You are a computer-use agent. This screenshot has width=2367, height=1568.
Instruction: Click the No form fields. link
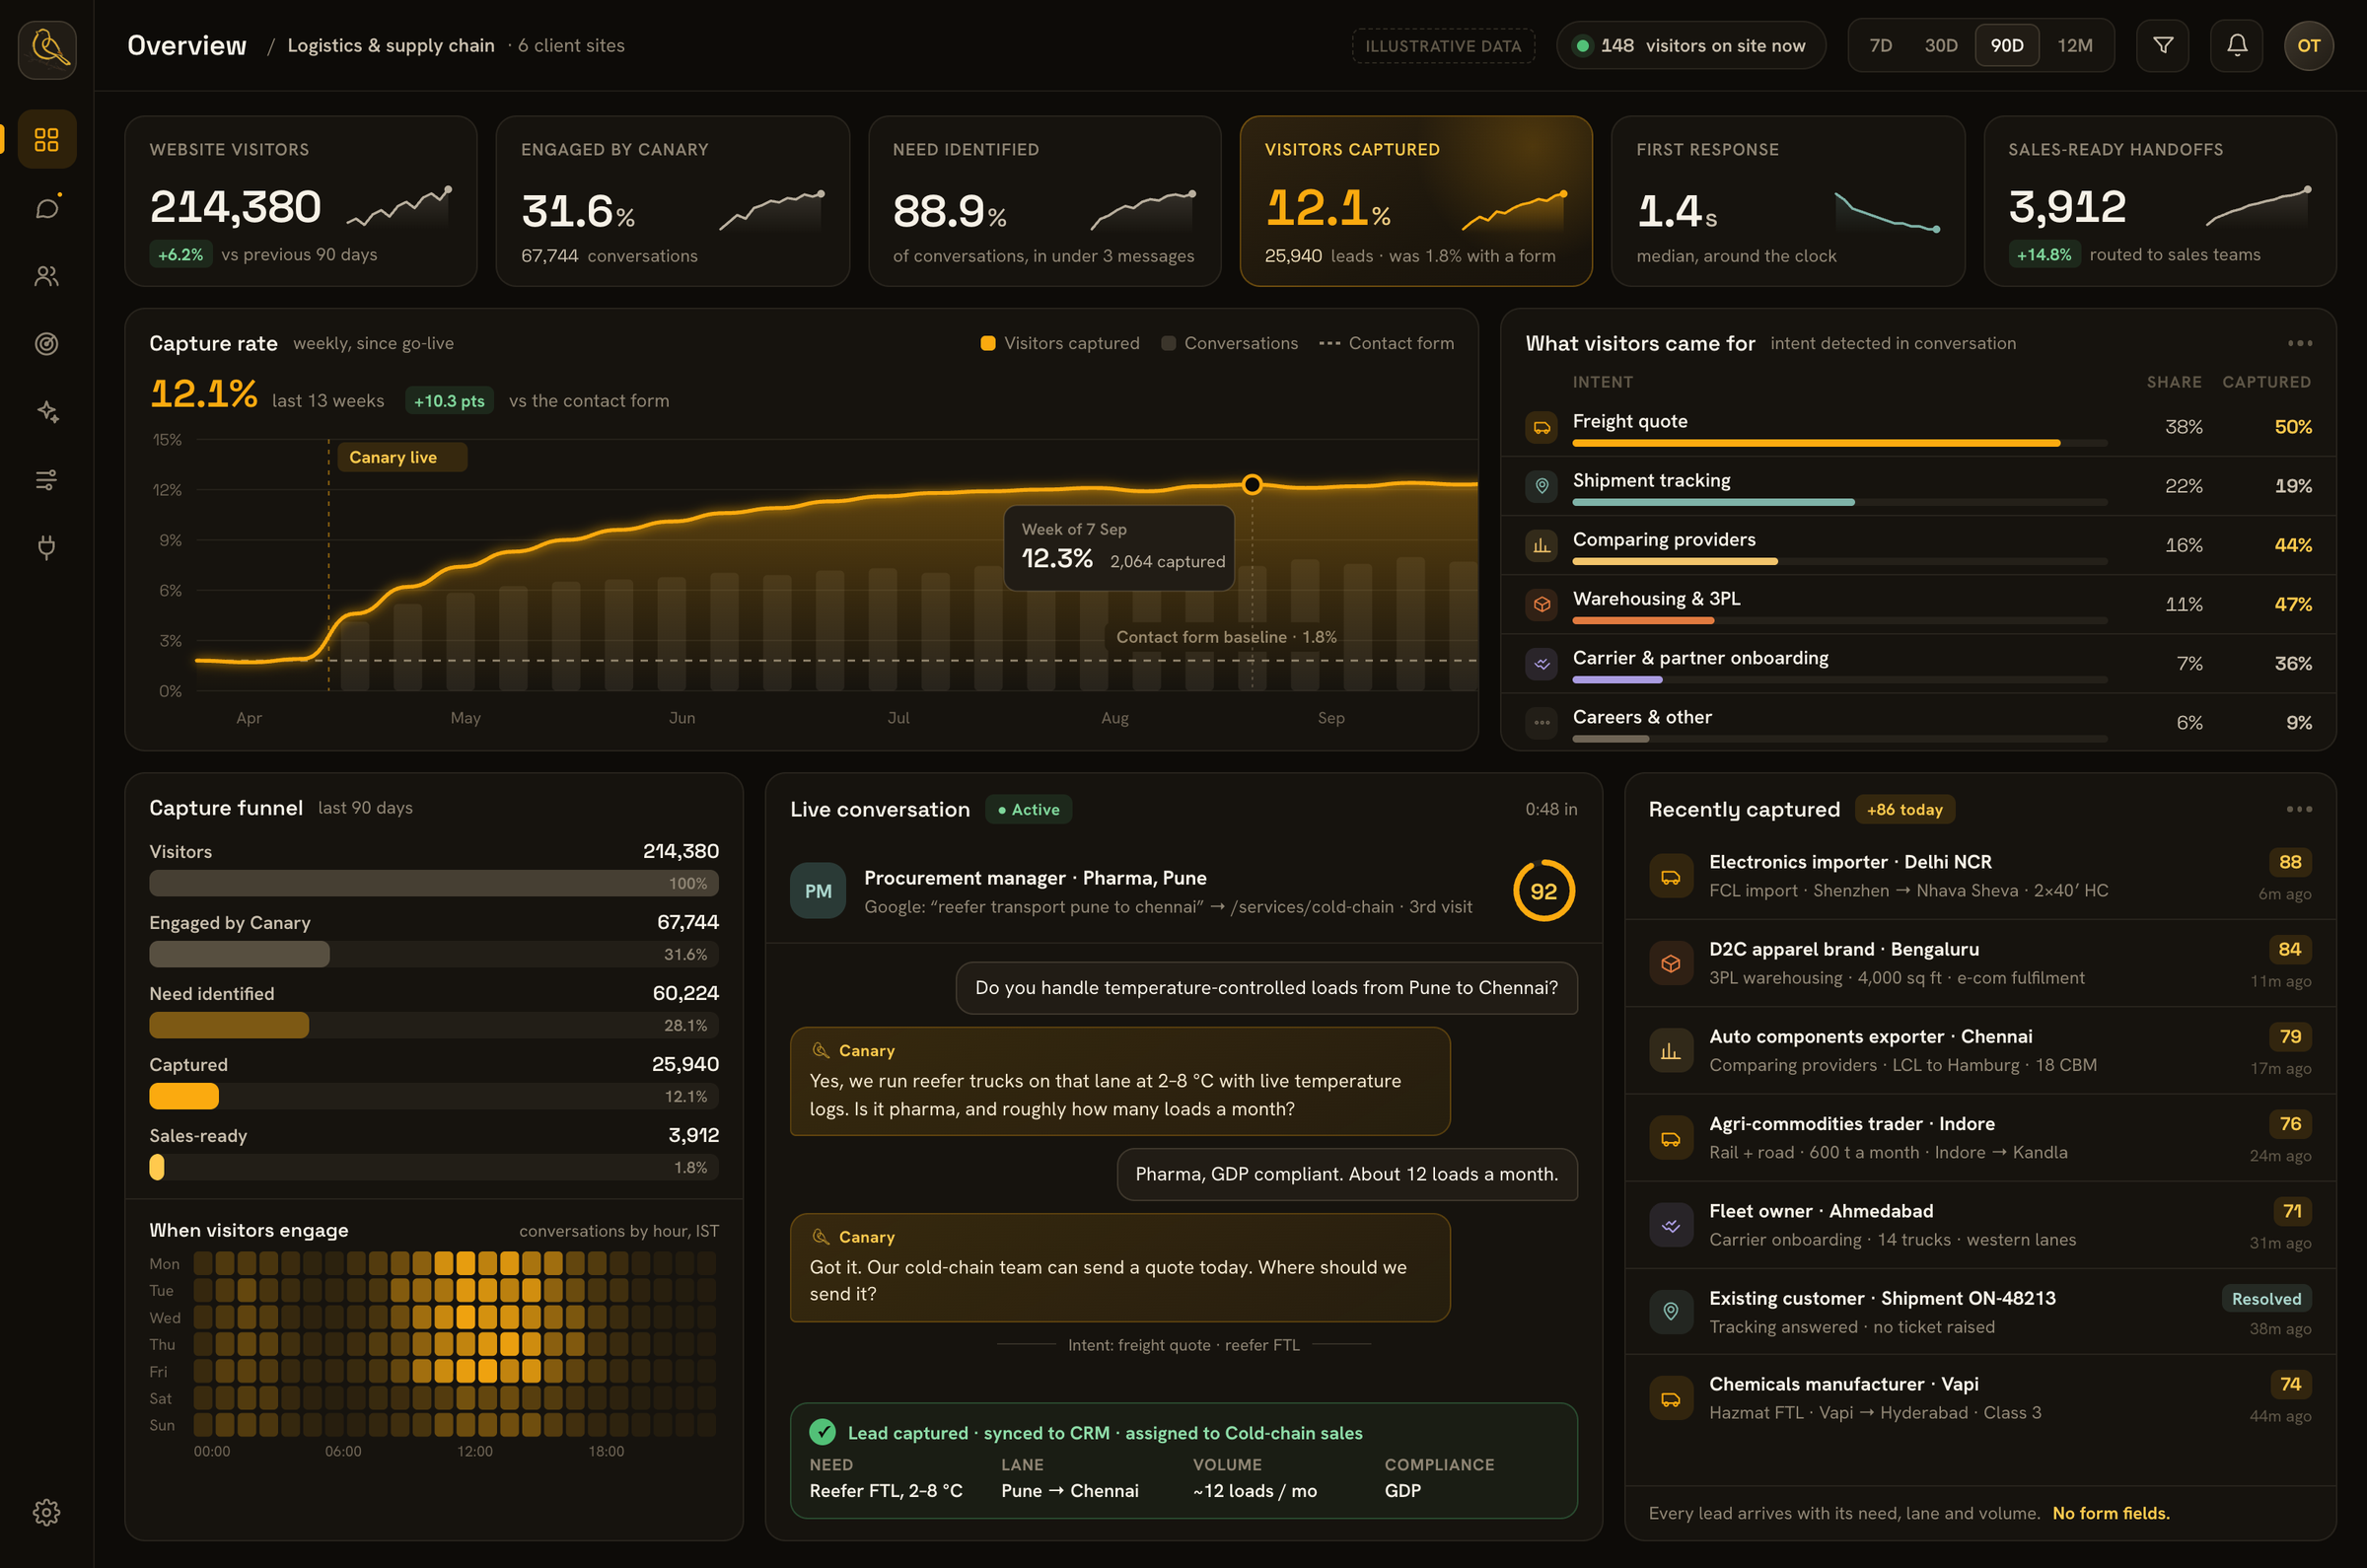2110,1512
